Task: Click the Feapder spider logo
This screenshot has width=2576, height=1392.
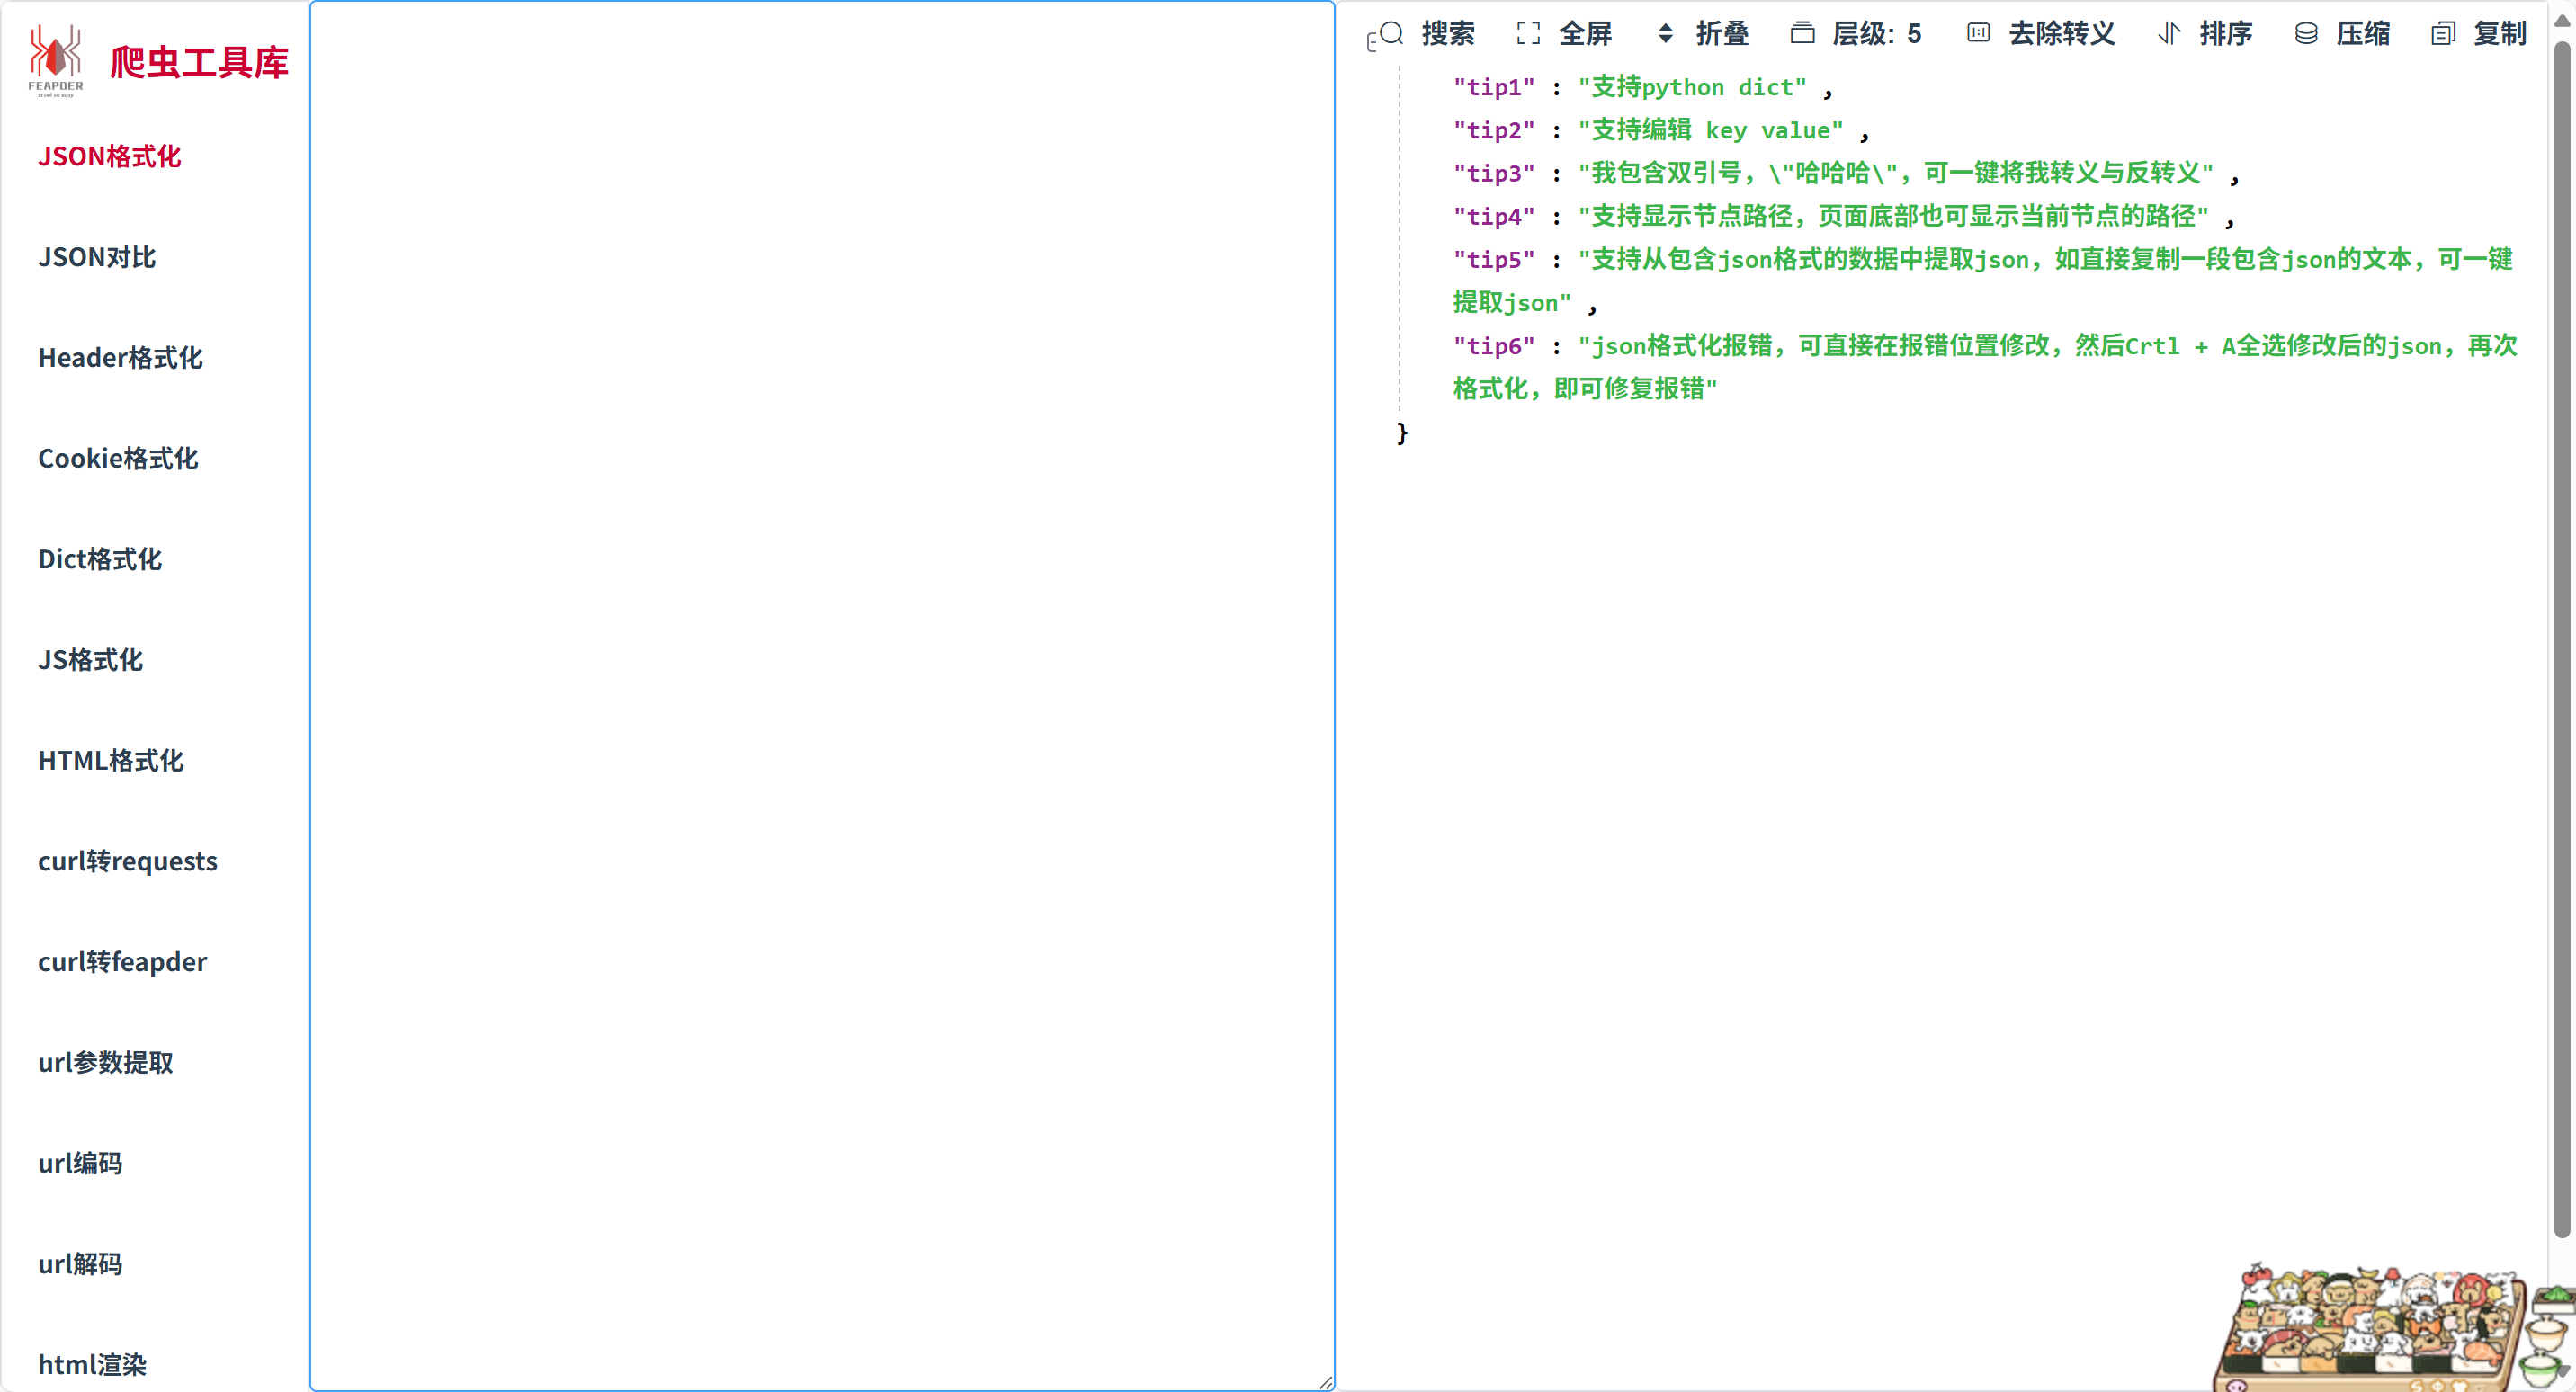Action: [x=55, y=61]
